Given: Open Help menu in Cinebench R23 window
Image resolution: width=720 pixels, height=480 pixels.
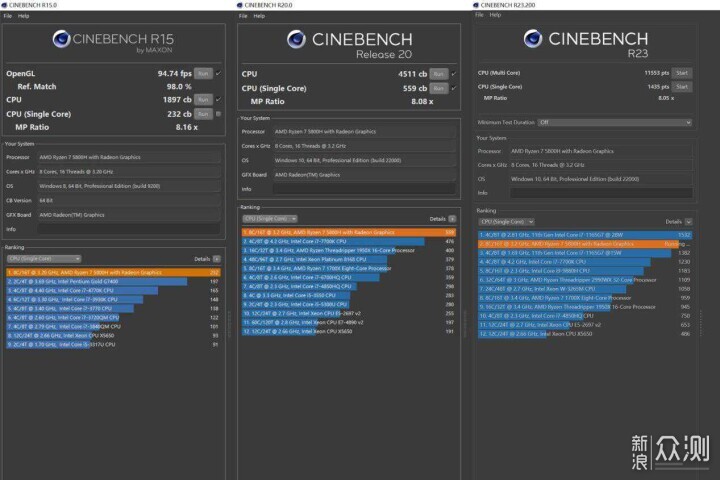Looking at the screenshot, I should pos(495,15).
